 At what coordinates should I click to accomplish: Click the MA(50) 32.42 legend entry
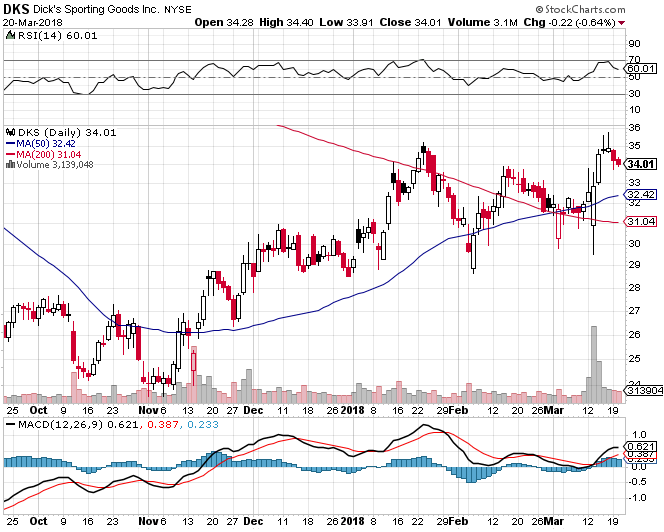(x=41, y=144)
